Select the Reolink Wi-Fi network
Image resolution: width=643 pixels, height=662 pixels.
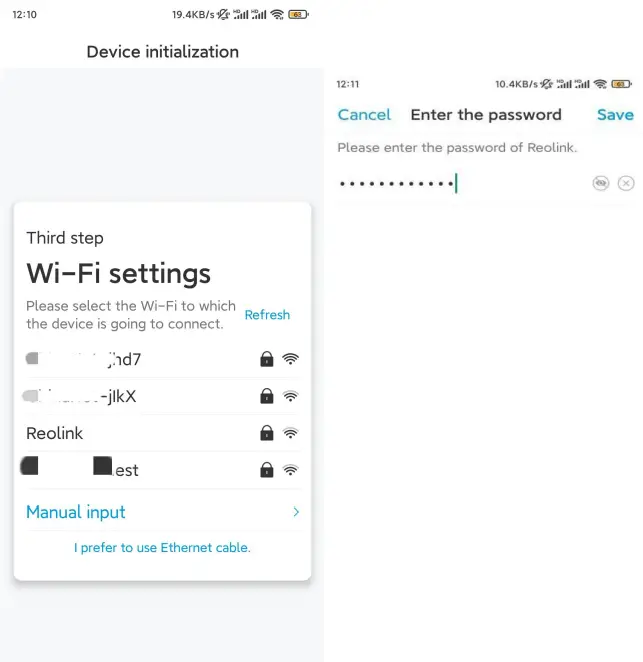point(163,433)
